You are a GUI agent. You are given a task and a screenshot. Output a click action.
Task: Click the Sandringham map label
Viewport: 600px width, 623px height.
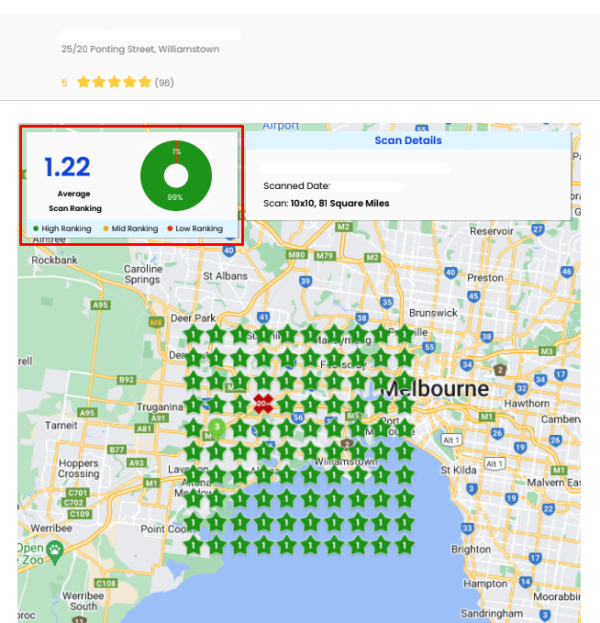click(x=492, y=613)
